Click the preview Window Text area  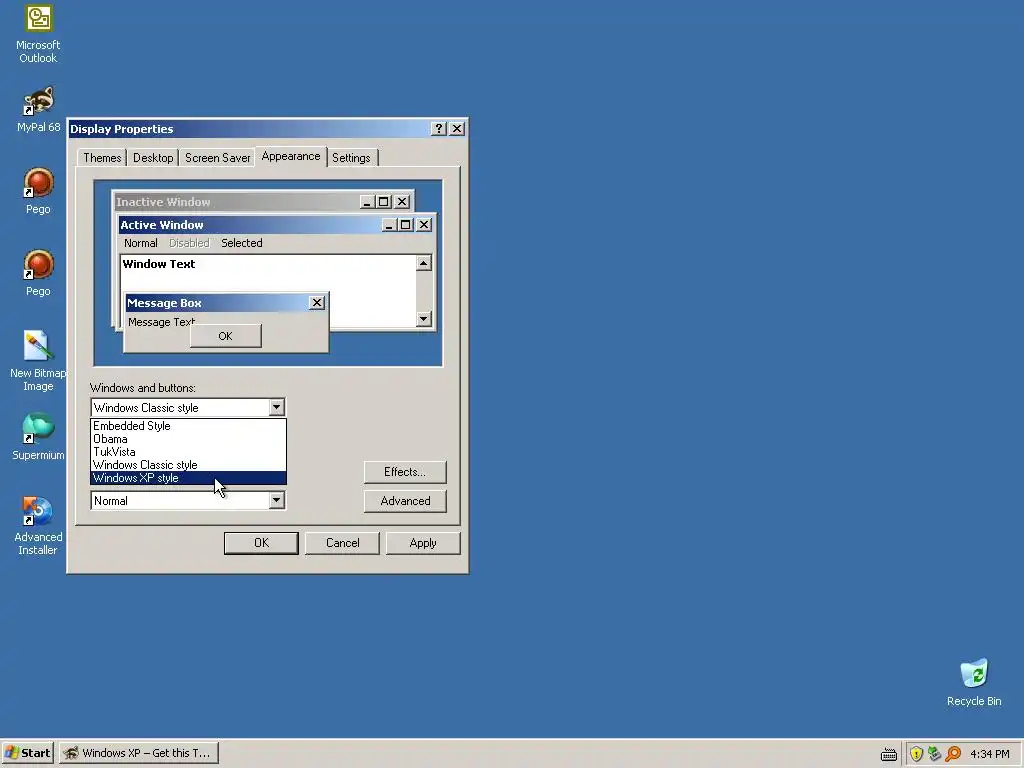click(x=159, y=264)
